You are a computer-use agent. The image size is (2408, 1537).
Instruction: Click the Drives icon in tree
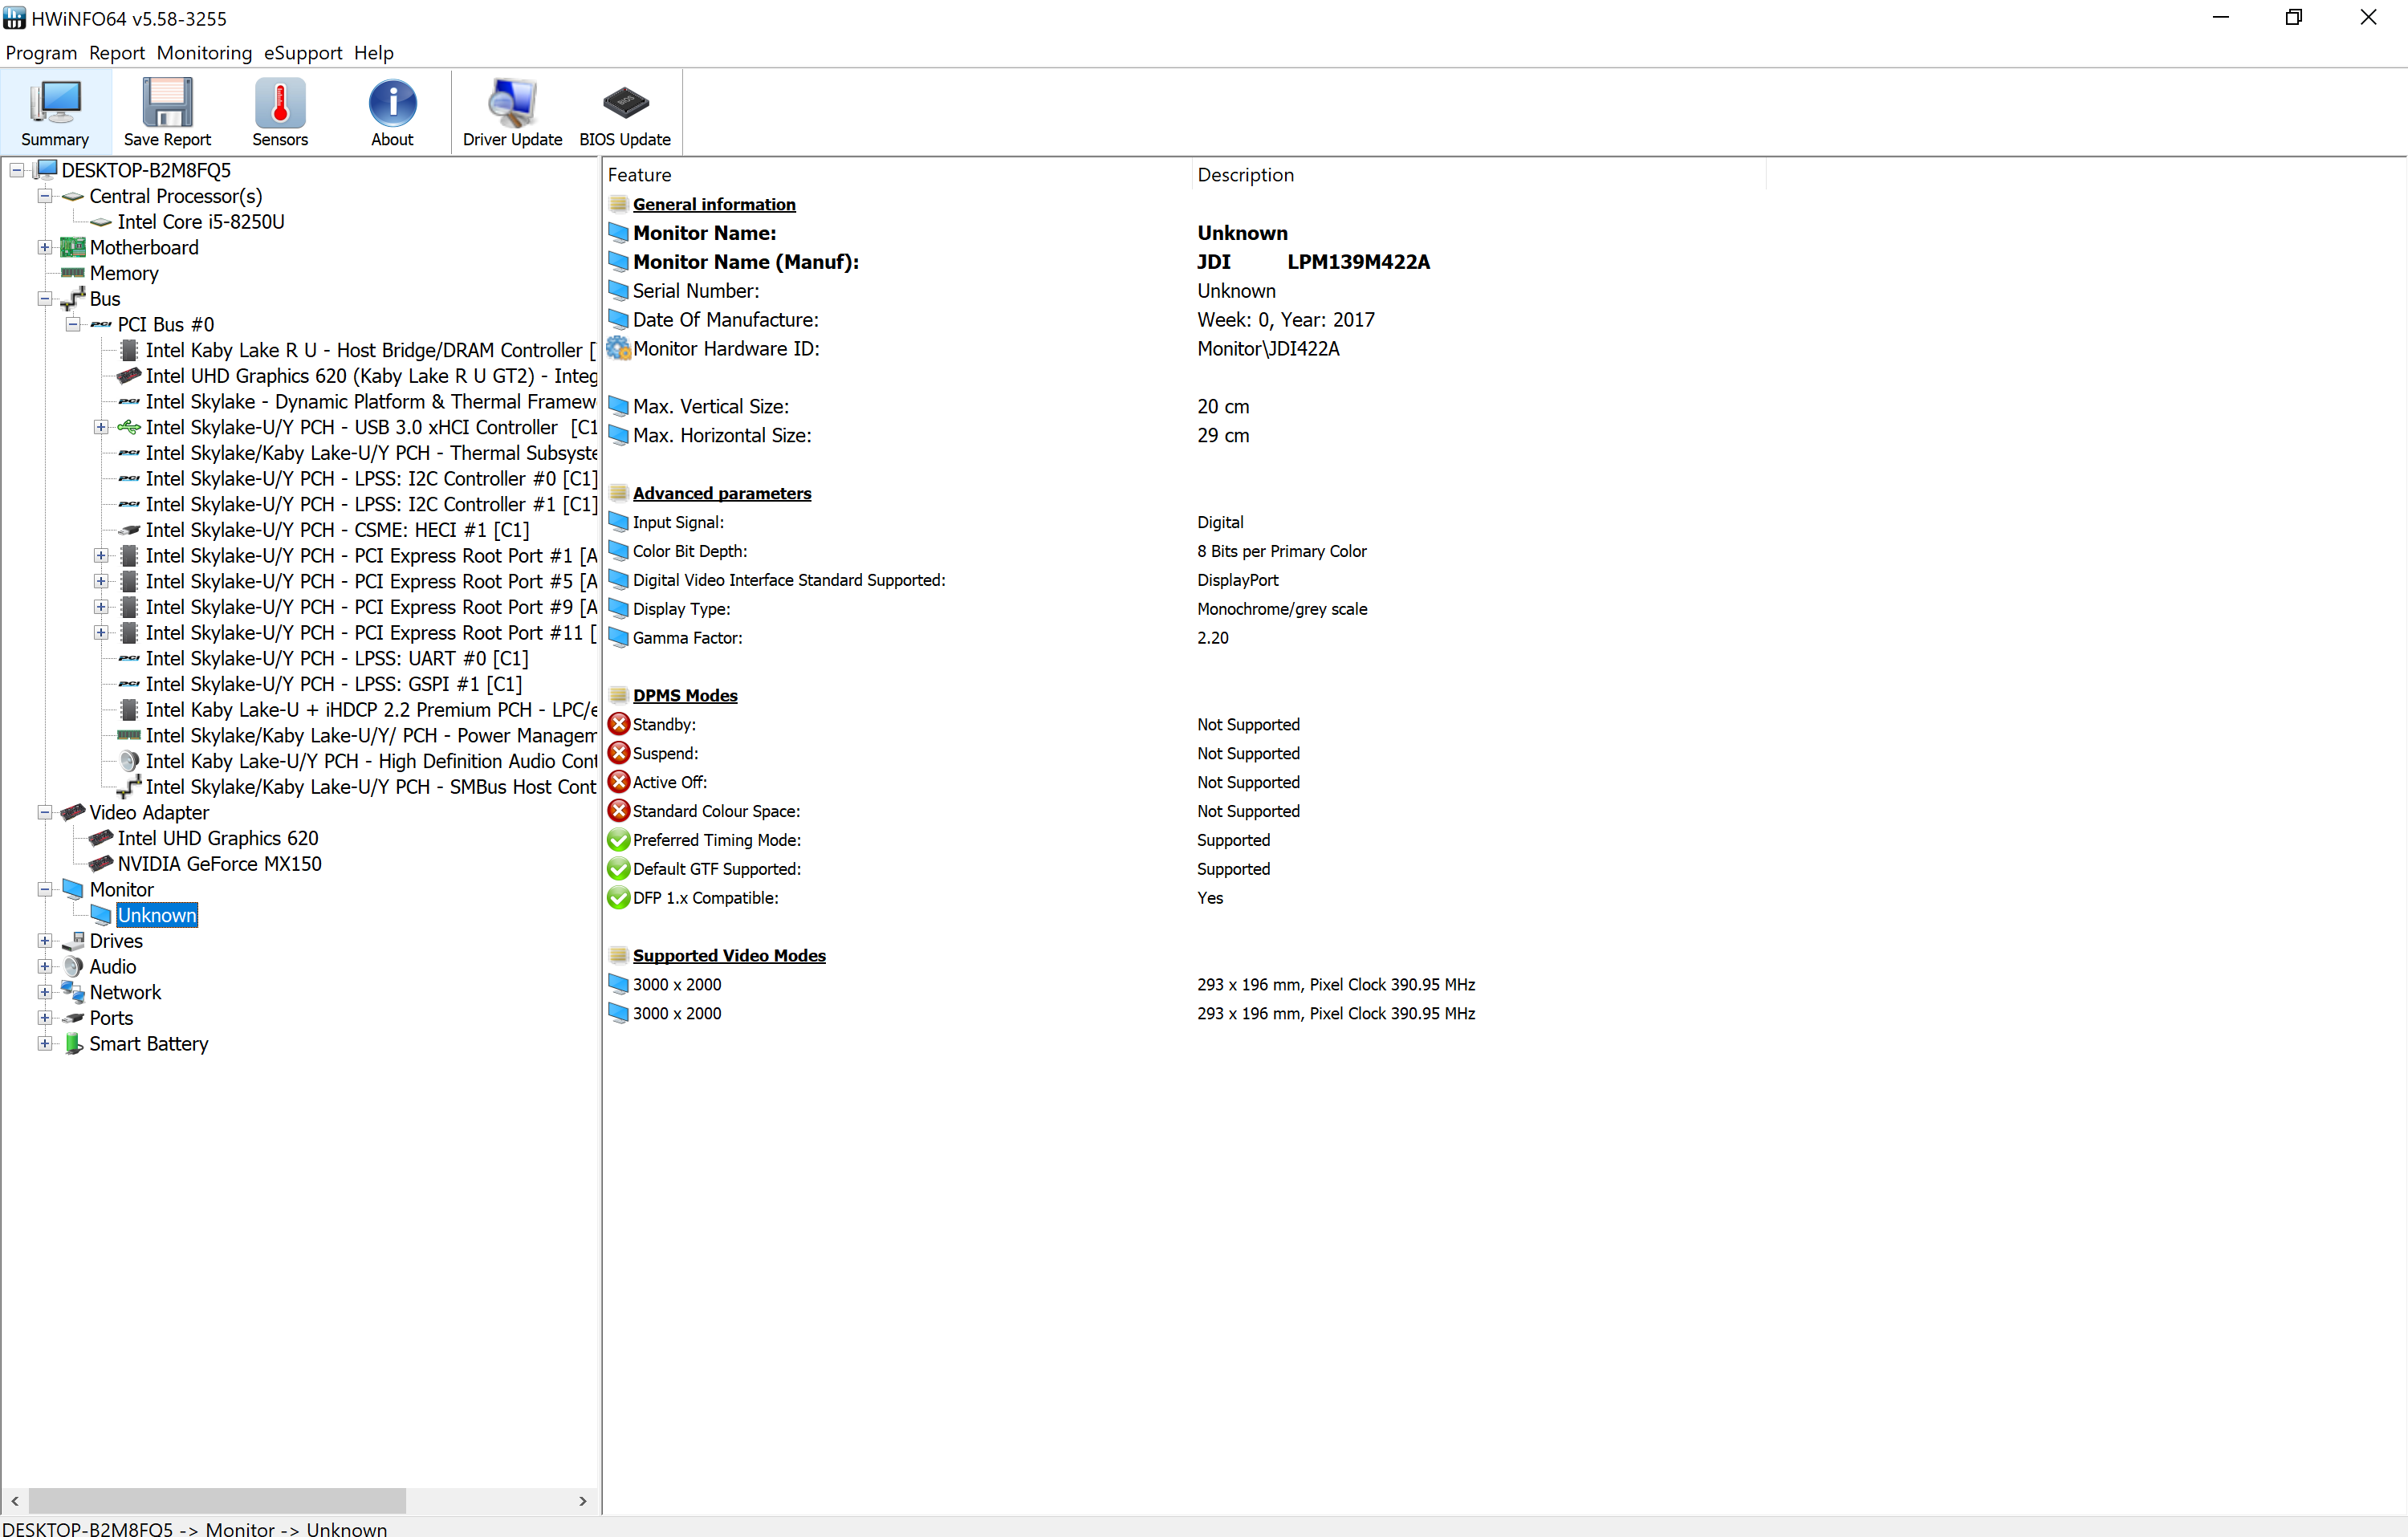(73, 941)
